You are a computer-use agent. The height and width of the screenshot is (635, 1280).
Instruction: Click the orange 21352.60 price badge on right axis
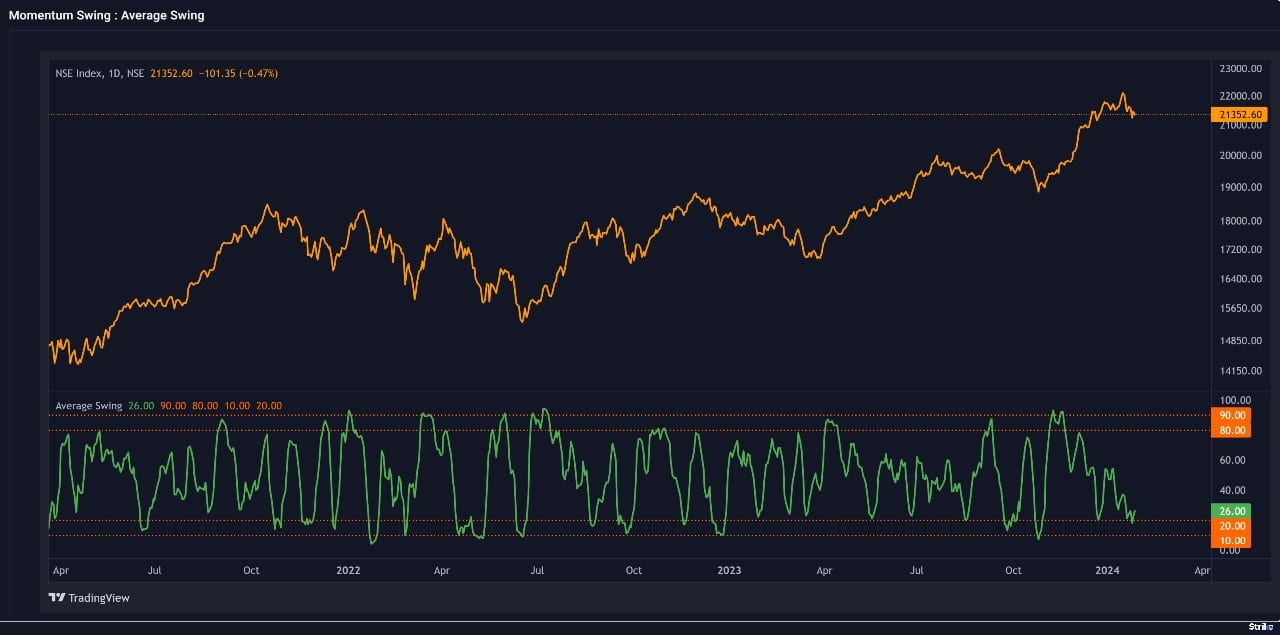(1240, 115)
